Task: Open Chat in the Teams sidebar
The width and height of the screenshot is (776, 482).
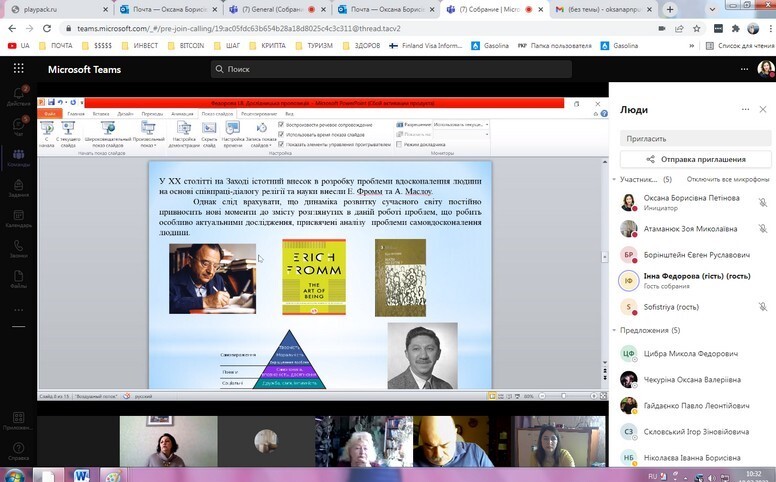Action: 18,126
